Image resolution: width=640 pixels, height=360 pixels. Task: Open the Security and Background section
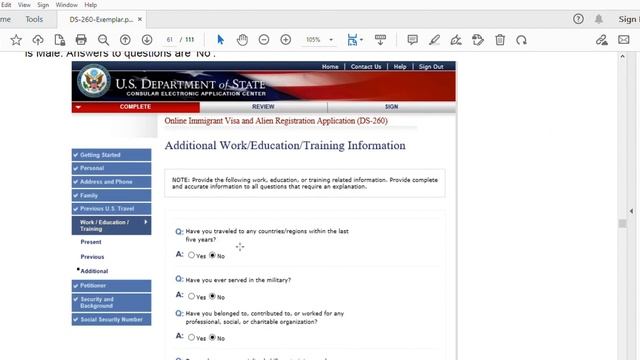coord(111,302)
